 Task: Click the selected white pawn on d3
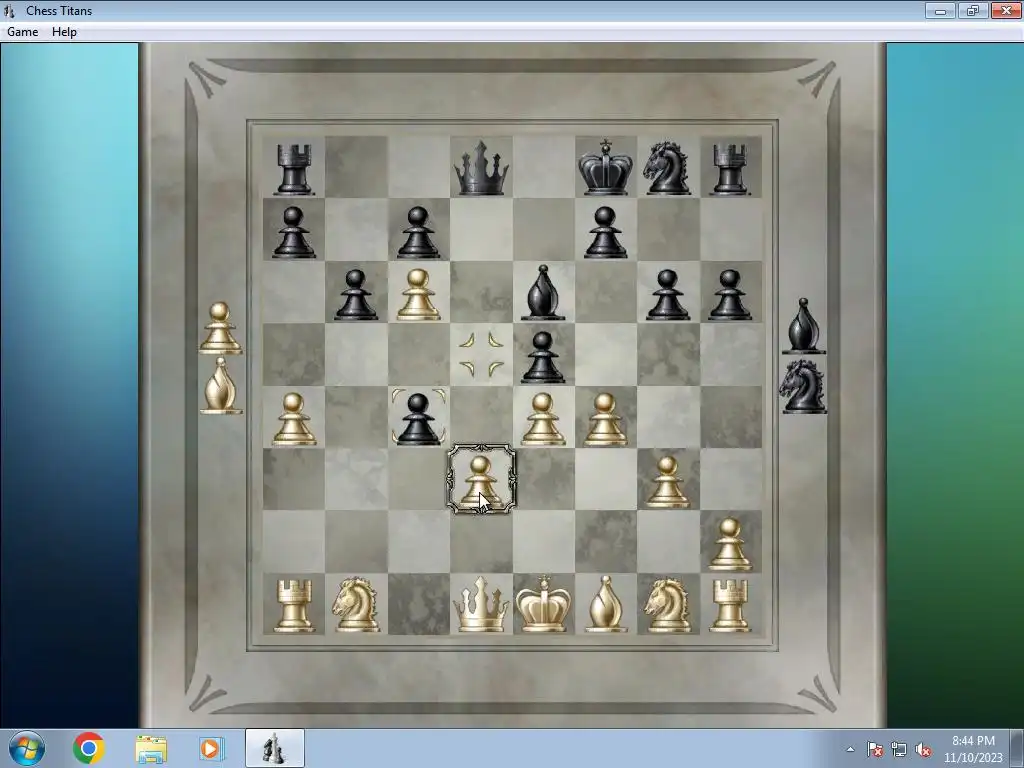click(481, 480)
